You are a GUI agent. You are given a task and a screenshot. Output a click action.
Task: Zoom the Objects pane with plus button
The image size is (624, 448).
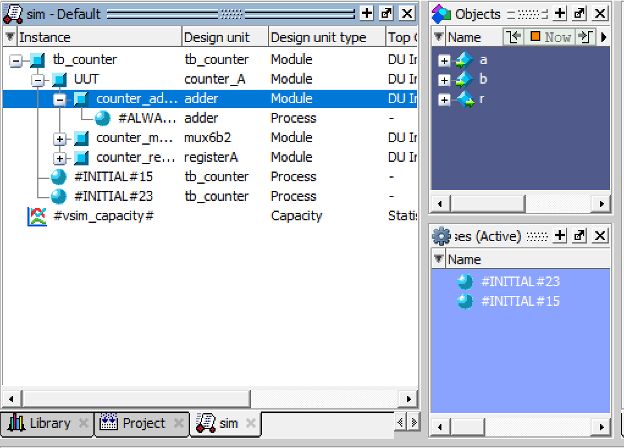[x=560, y=13]
